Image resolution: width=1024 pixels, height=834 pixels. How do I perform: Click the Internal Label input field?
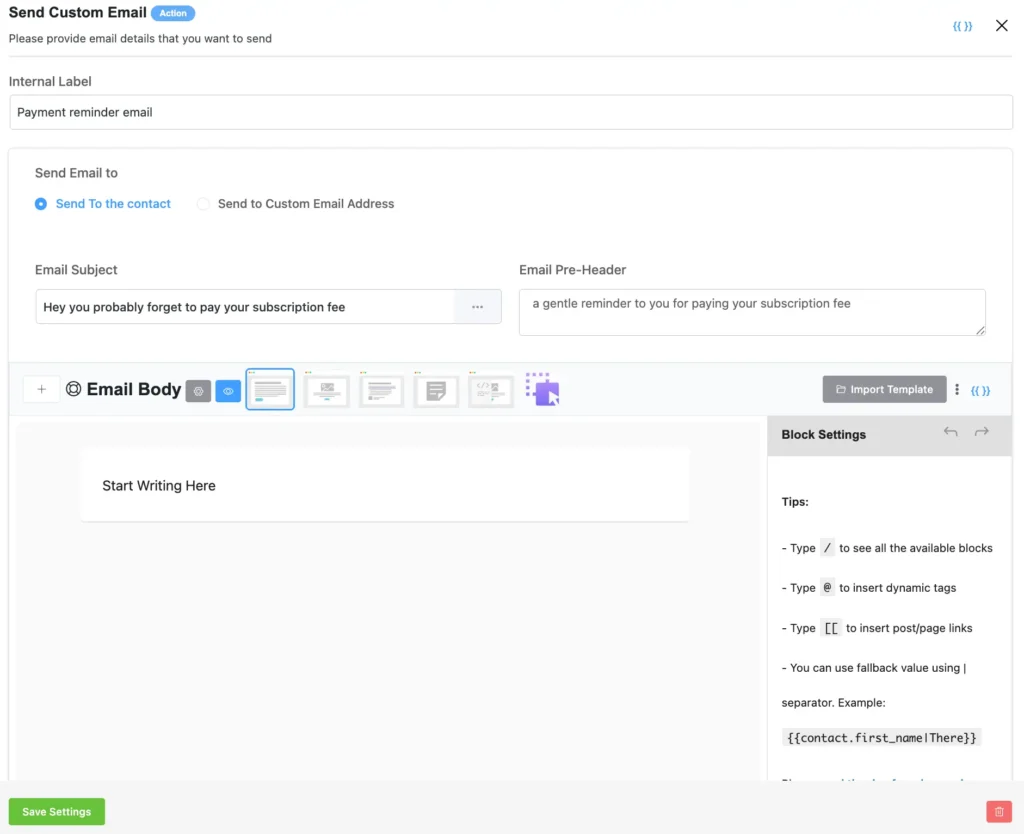point(510,112)
